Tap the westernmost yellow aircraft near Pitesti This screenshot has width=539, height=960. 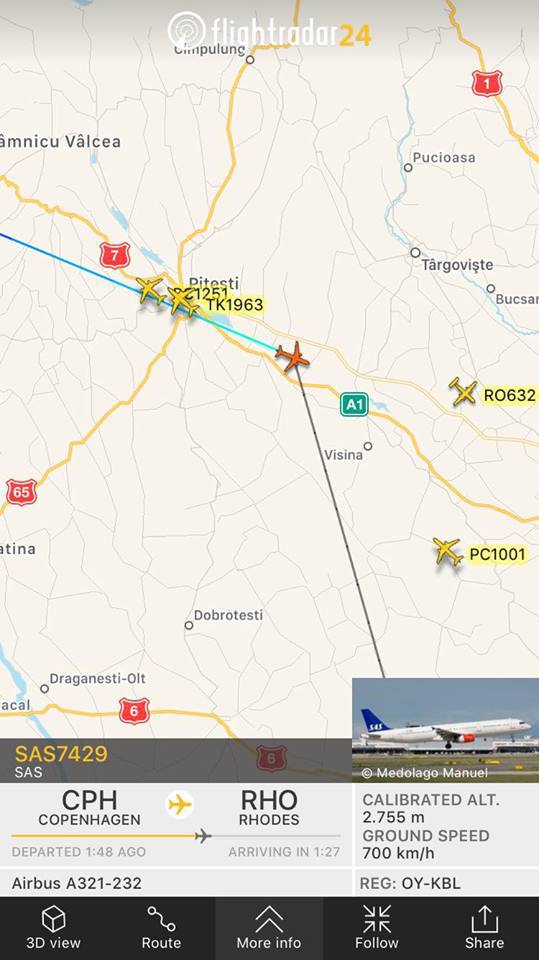point(150,290)
